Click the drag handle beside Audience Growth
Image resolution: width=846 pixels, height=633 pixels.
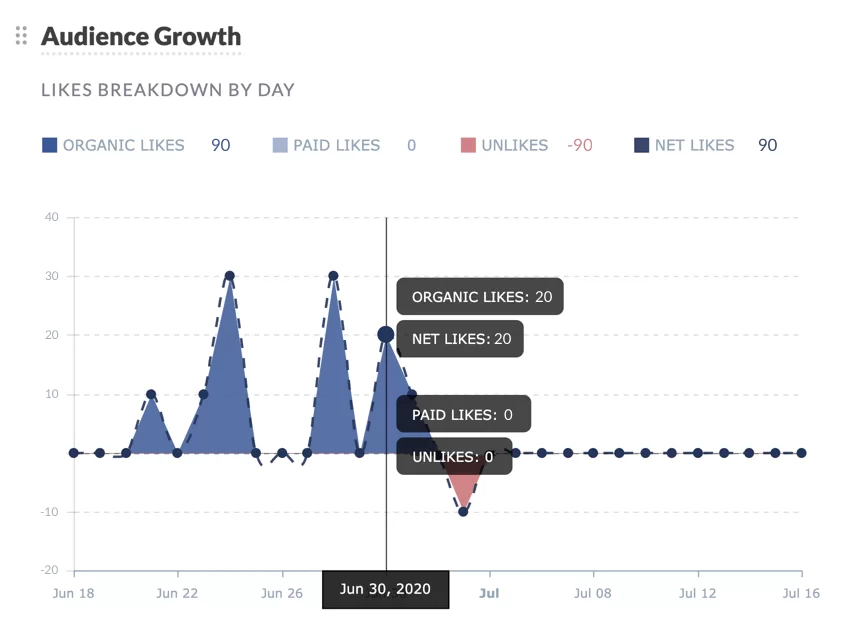coord(21,37)
